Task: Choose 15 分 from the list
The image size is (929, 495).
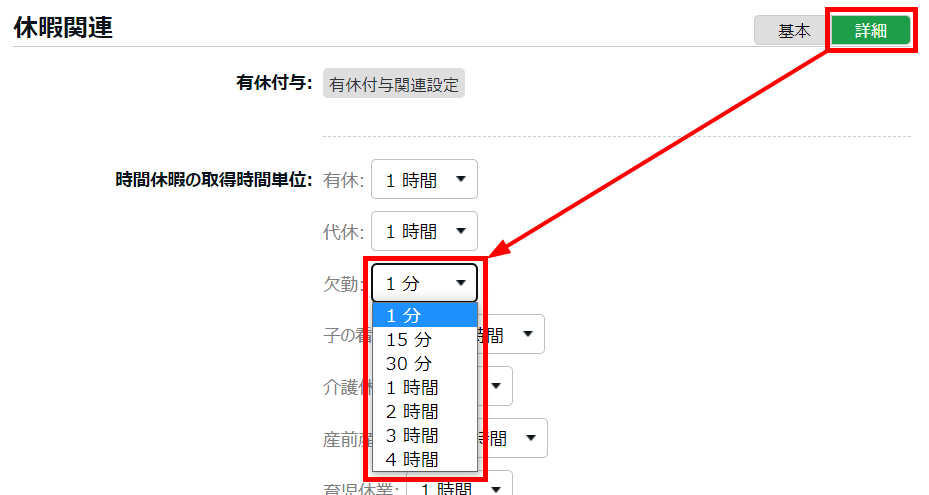Action: coord(424,339)
